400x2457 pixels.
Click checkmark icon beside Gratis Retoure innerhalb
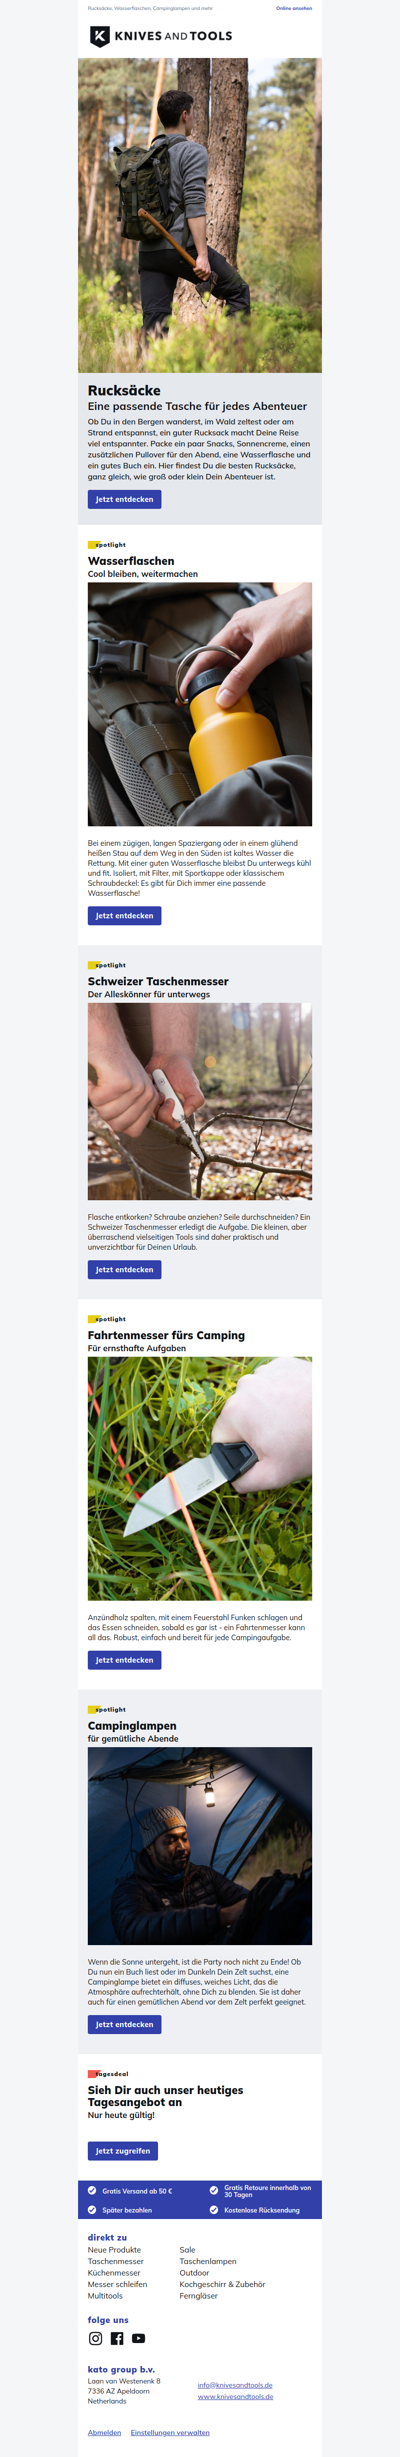point(214,2190)
